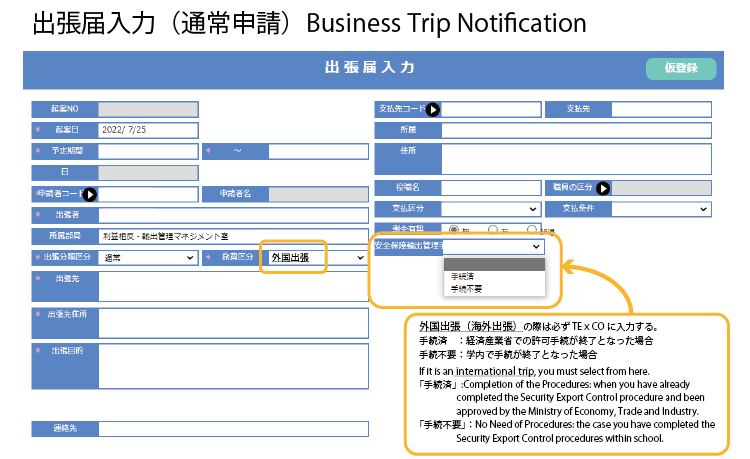
Task: Click the 支払先コード input field
Action: coord(491,109)
